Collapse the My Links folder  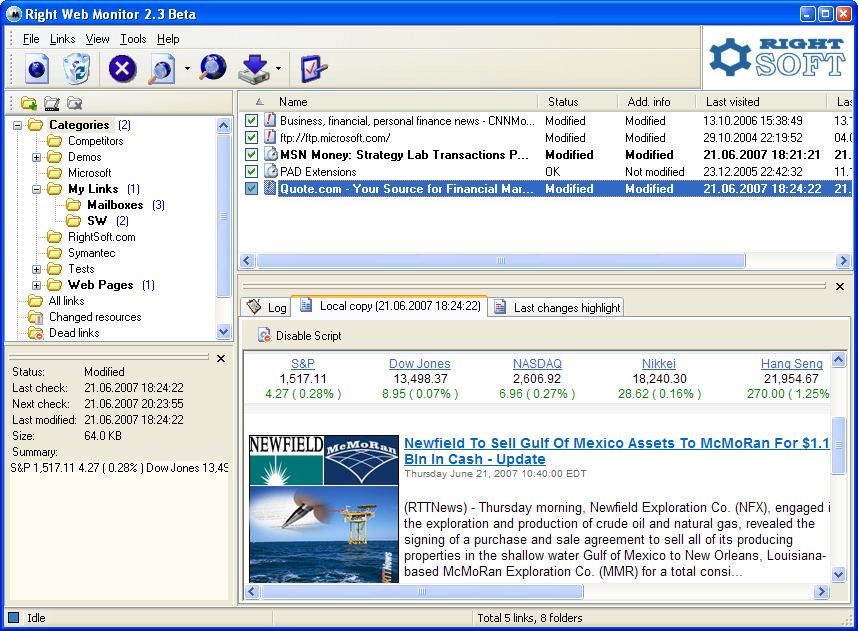[36, 189]
